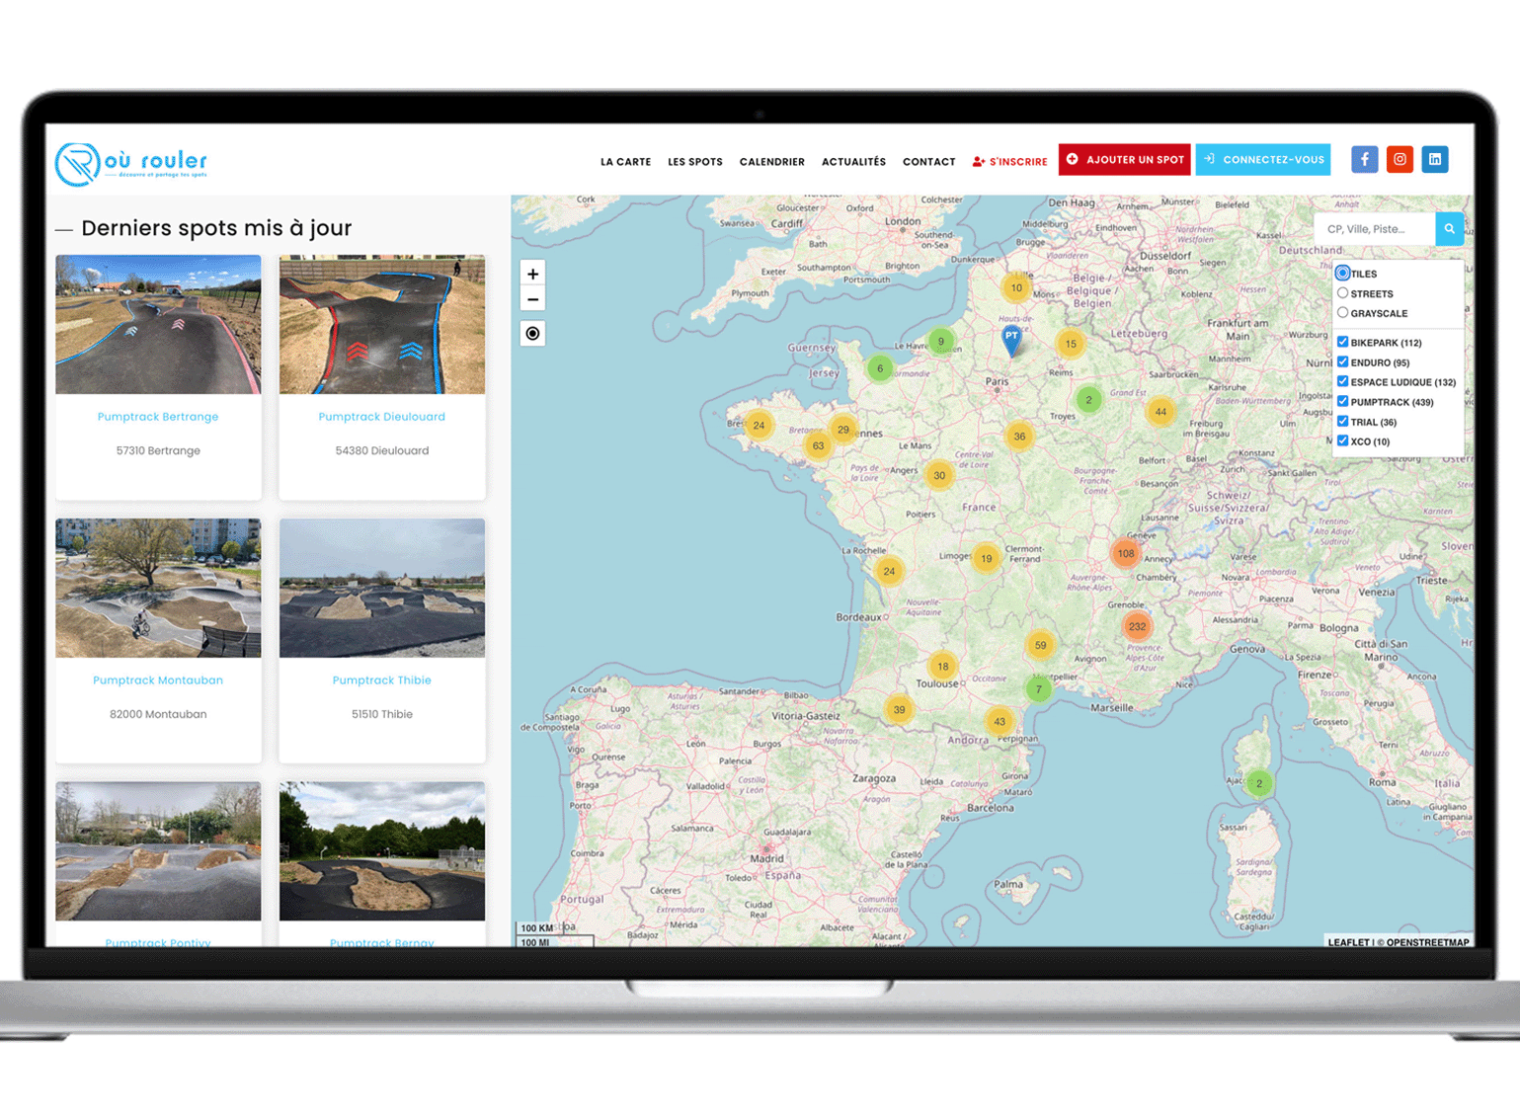
Task: Toggle the Espace Ludique (132) checkbox
Action: pos(1343,381)
